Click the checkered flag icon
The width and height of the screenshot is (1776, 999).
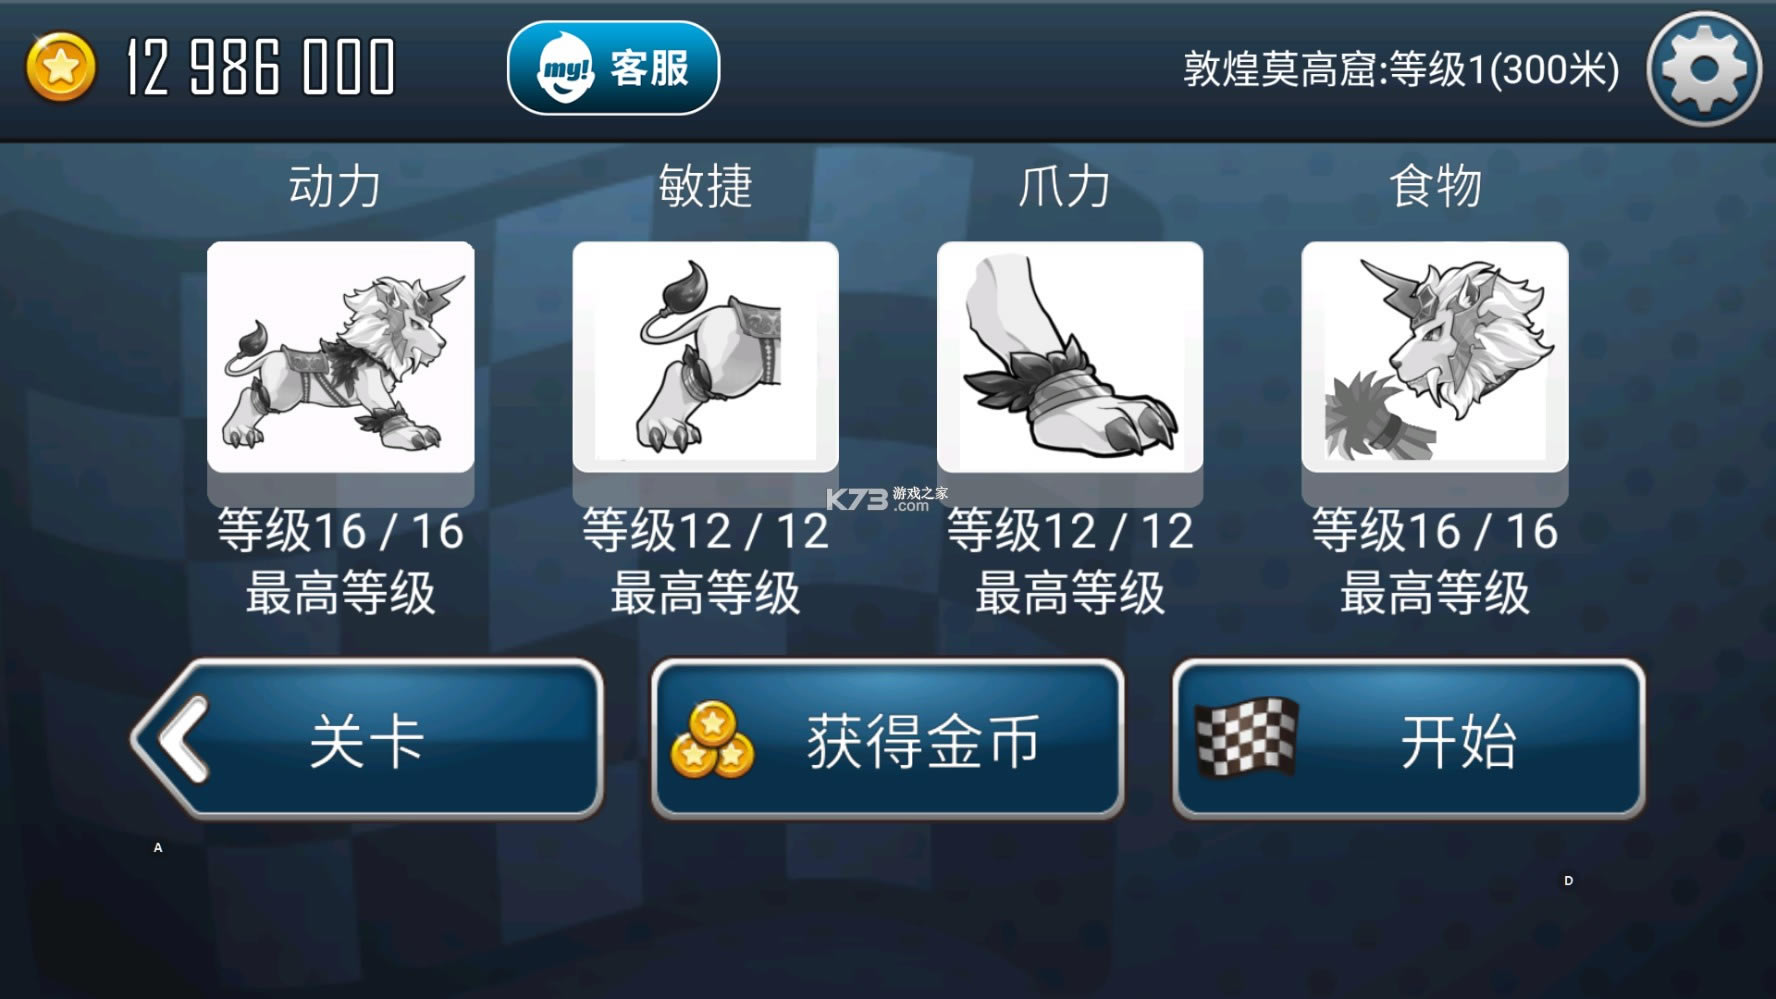point(1247,738)
